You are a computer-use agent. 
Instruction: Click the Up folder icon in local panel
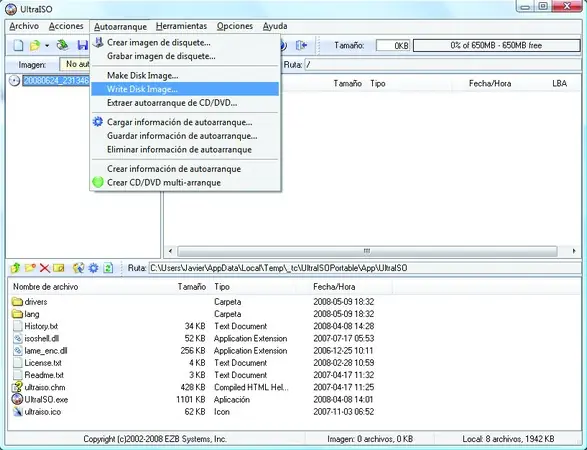15,268
